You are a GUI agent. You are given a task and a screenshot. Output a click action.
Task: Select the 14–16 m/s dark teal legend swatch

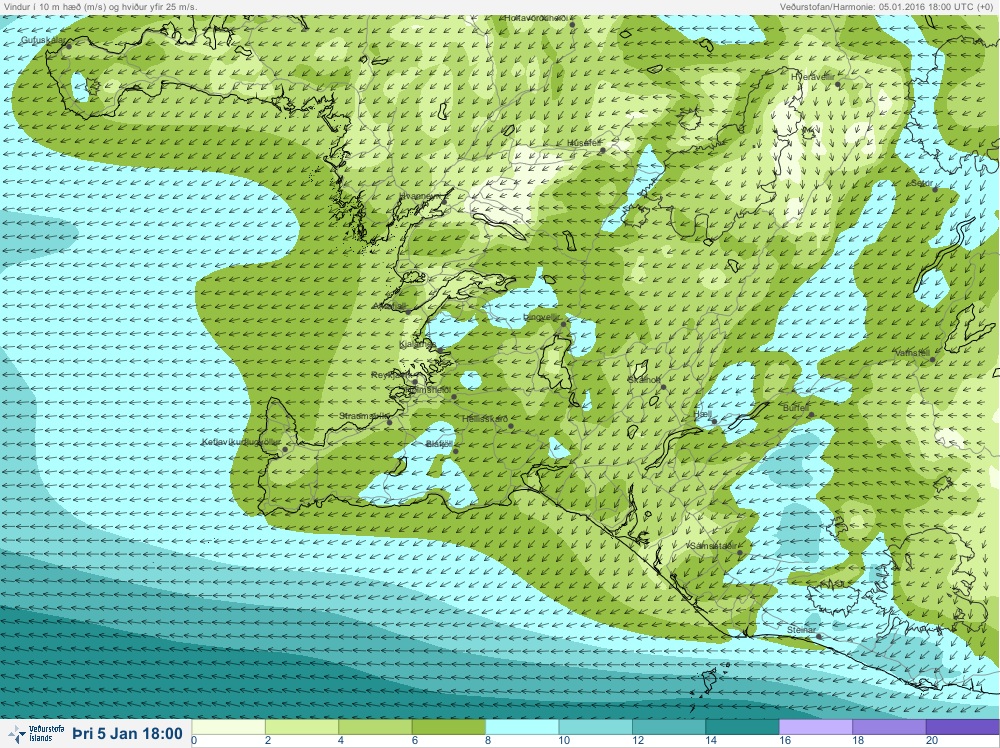pos(742,727)
